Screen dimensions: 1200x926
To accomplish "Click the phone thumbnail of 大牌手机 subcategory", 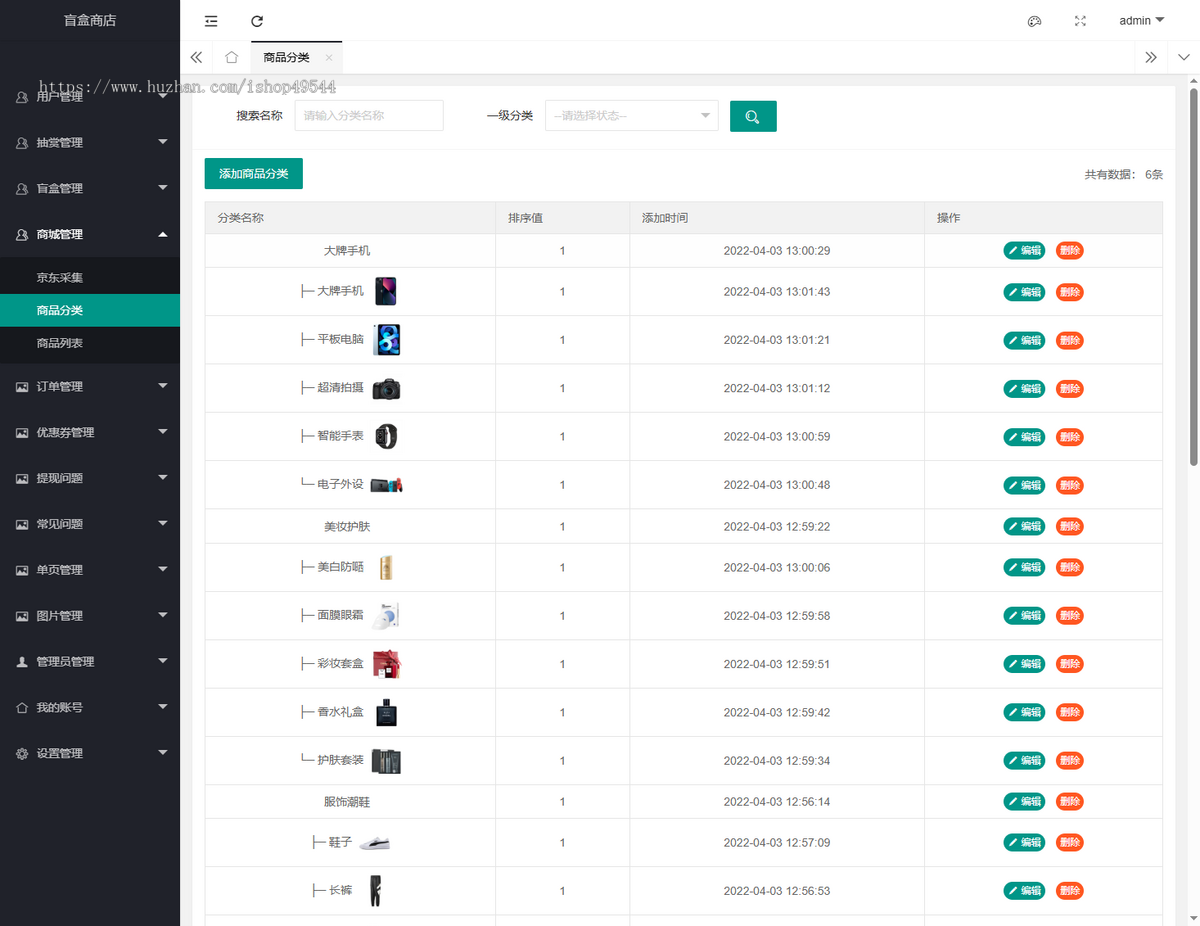I will pos(386,291).
